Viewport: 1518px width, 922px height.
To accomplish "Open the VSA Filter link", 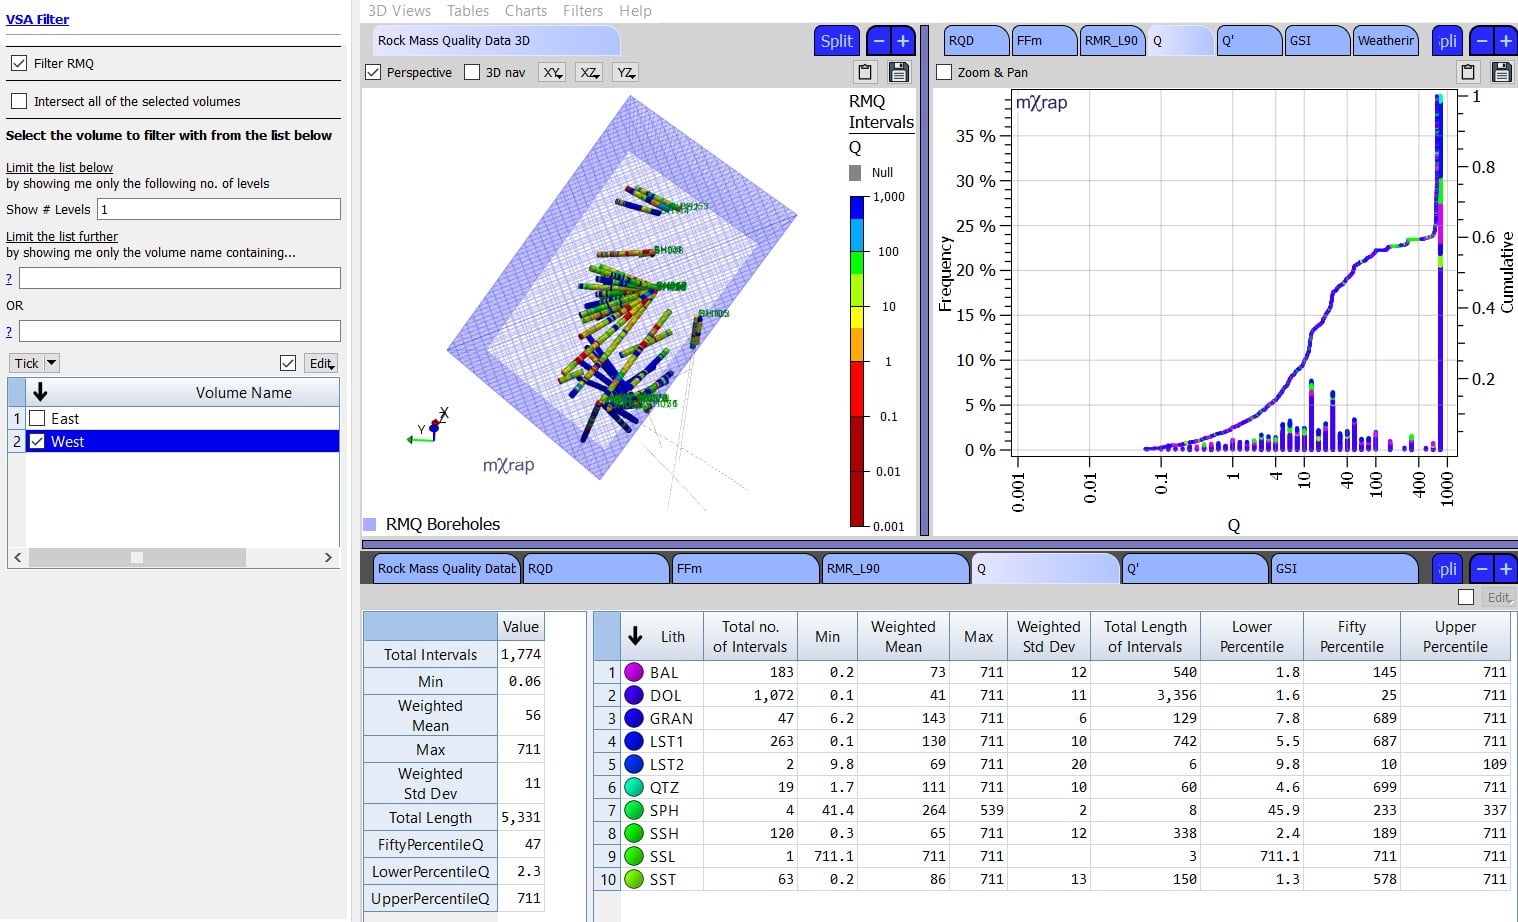I will (x=38, y=18).
